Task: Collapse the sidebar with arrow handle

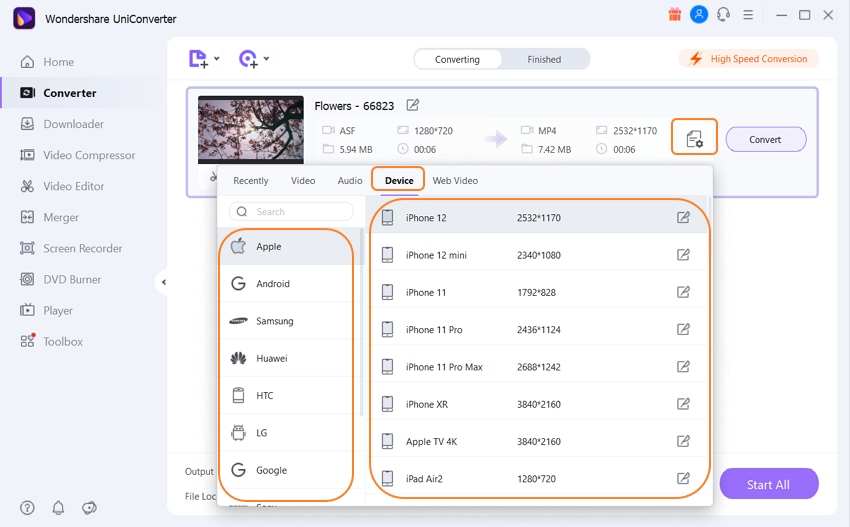Action: (163, 282)
